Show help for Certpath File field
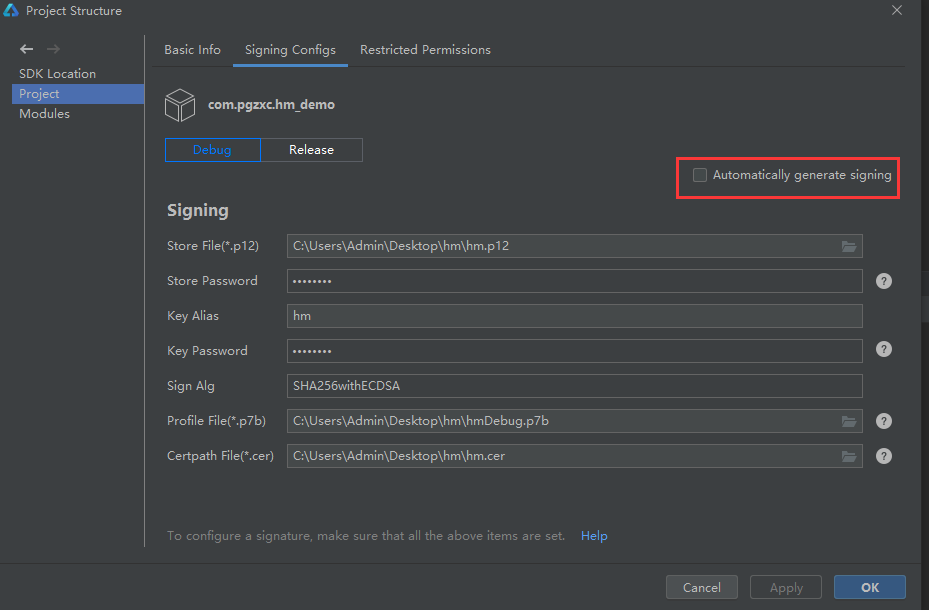 click(883, 456)
